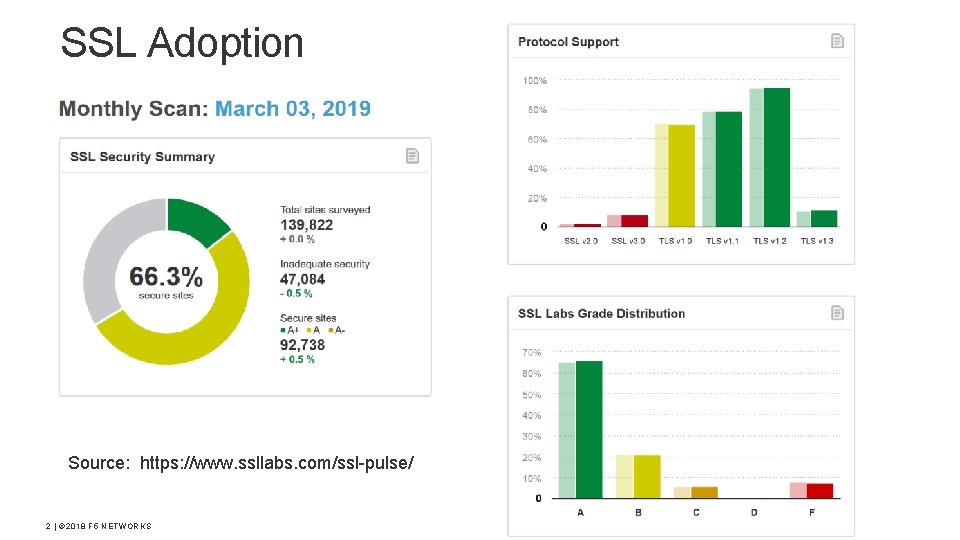
Task: Click the grade A dark green bar
Action: tap(589, 430)
